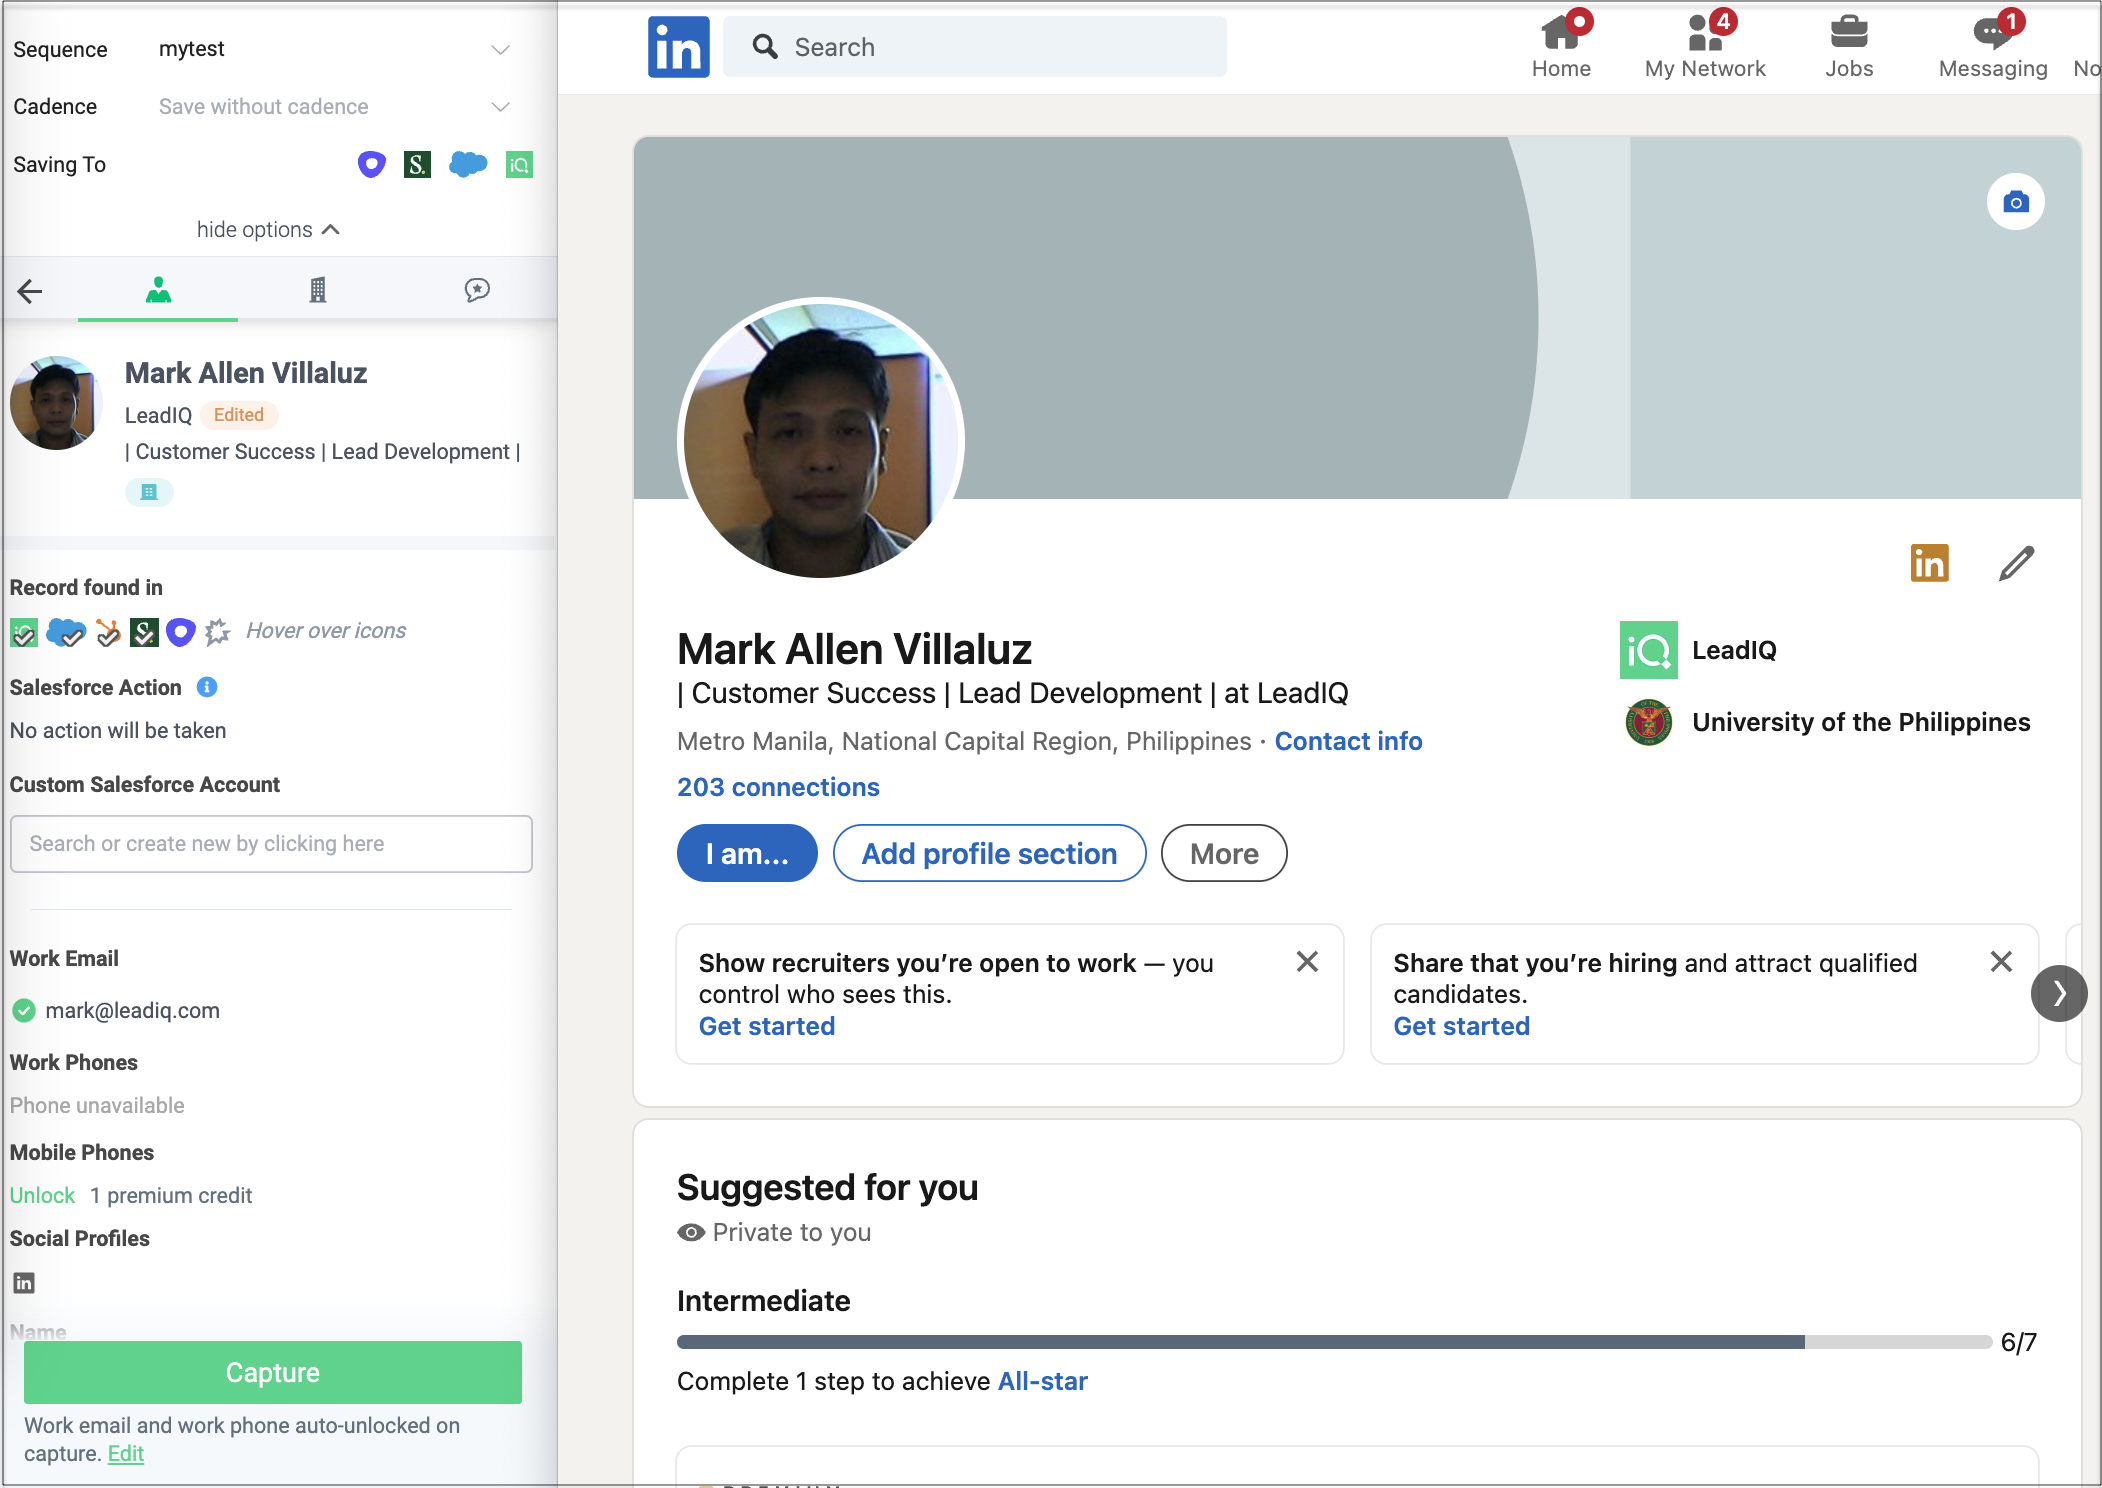
Task: Open the LeadIQ company link on profile
Action: (1700, 650)
